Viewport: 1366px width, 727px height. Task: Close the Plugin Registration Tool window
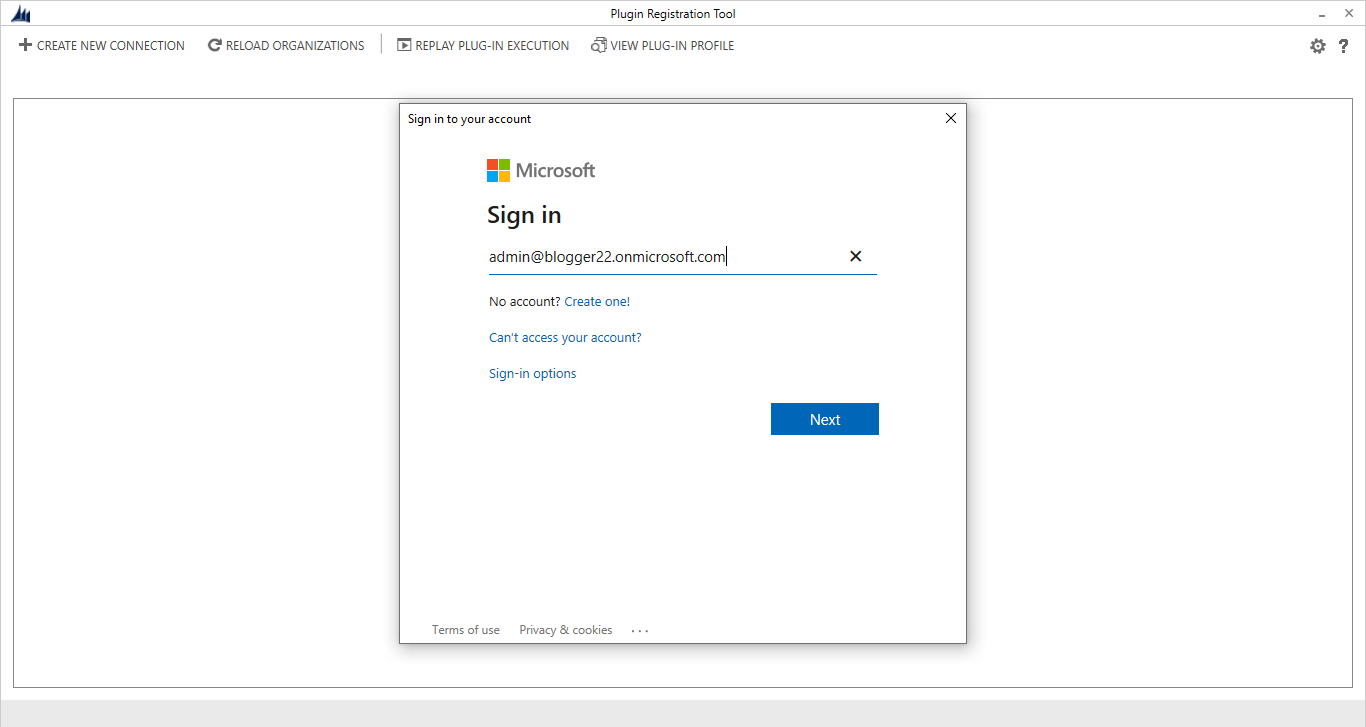[x=1348, y=13]
